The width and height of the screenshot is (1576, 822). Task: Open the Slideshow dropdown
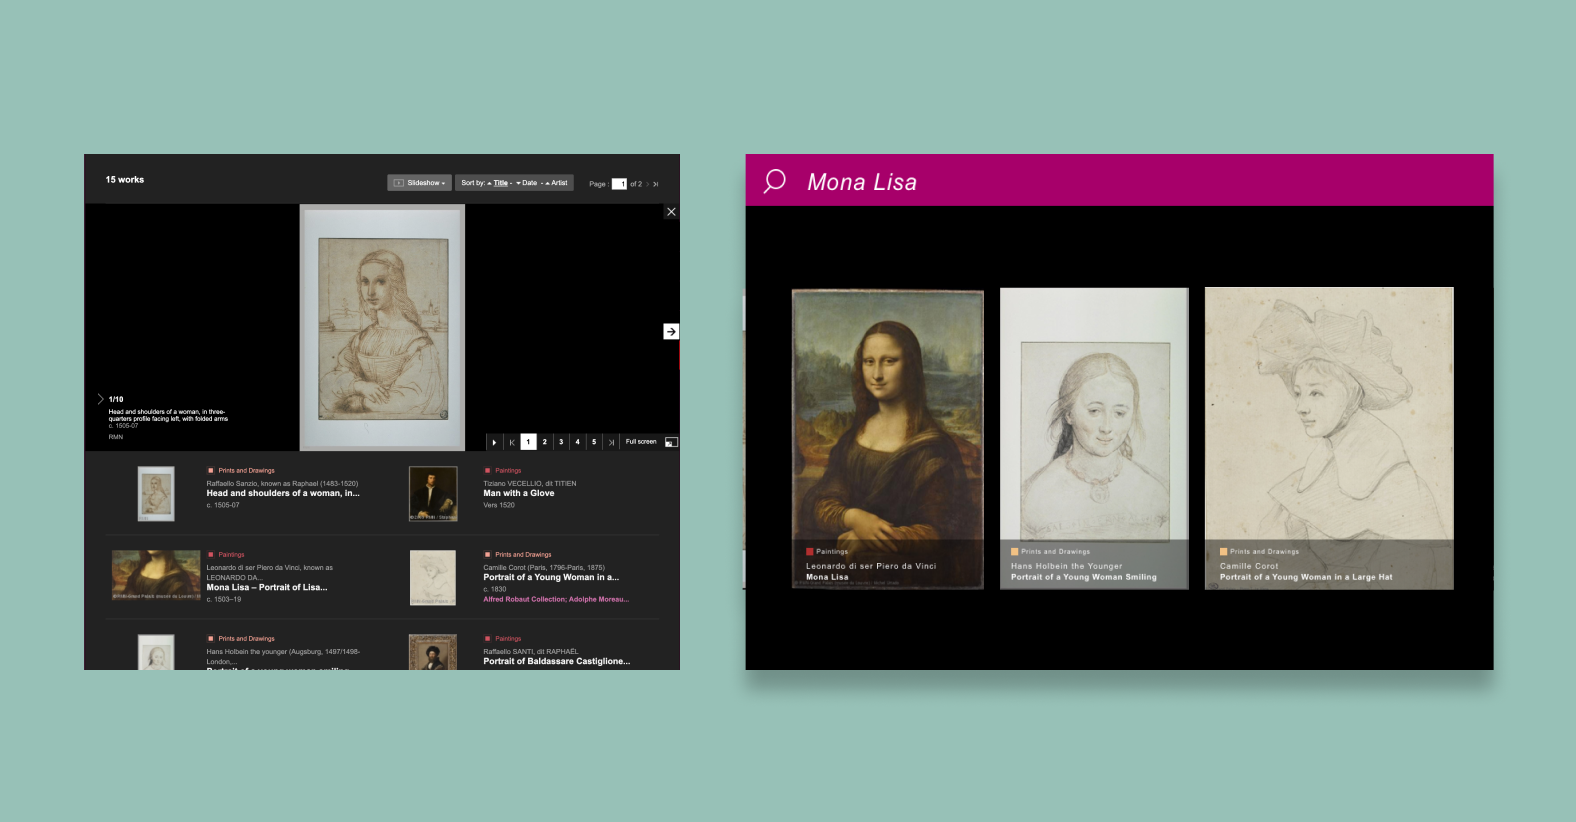pyautogui.click(x=419, y=183)
